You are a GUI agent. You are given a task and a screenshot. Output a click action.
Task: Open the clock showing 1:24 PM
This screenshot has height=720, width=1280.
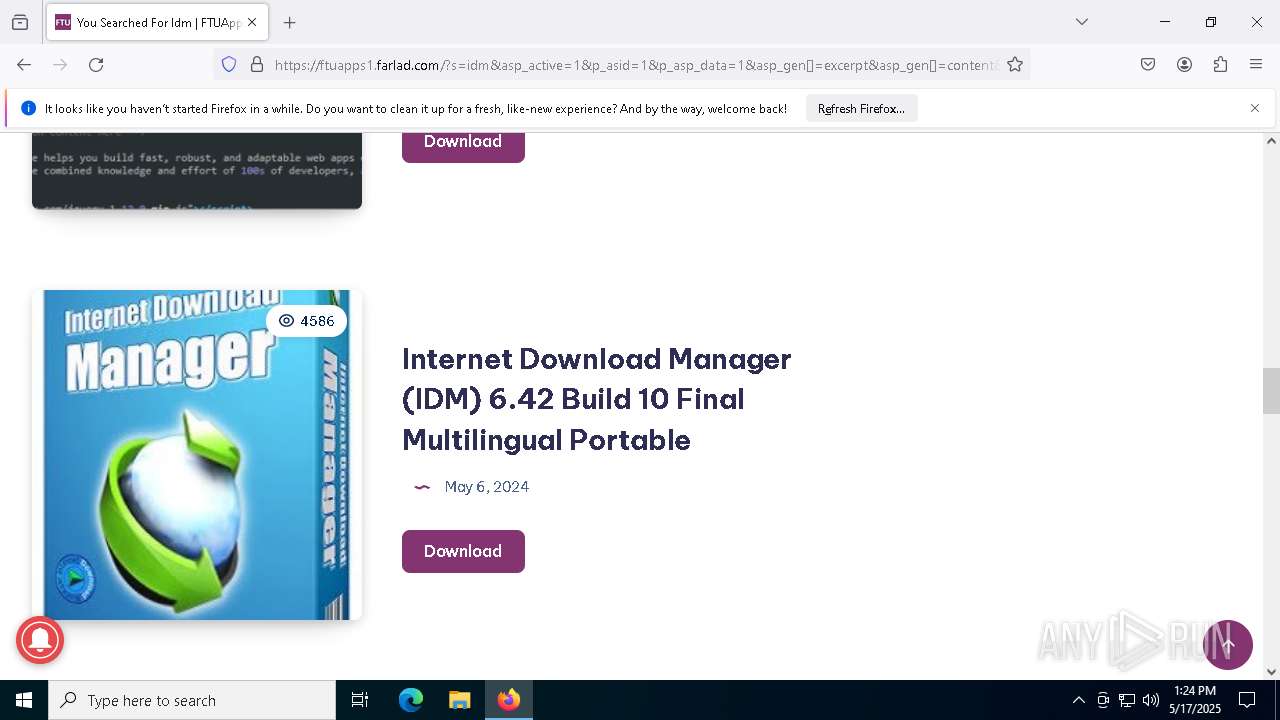click(x=1195, y=700)
